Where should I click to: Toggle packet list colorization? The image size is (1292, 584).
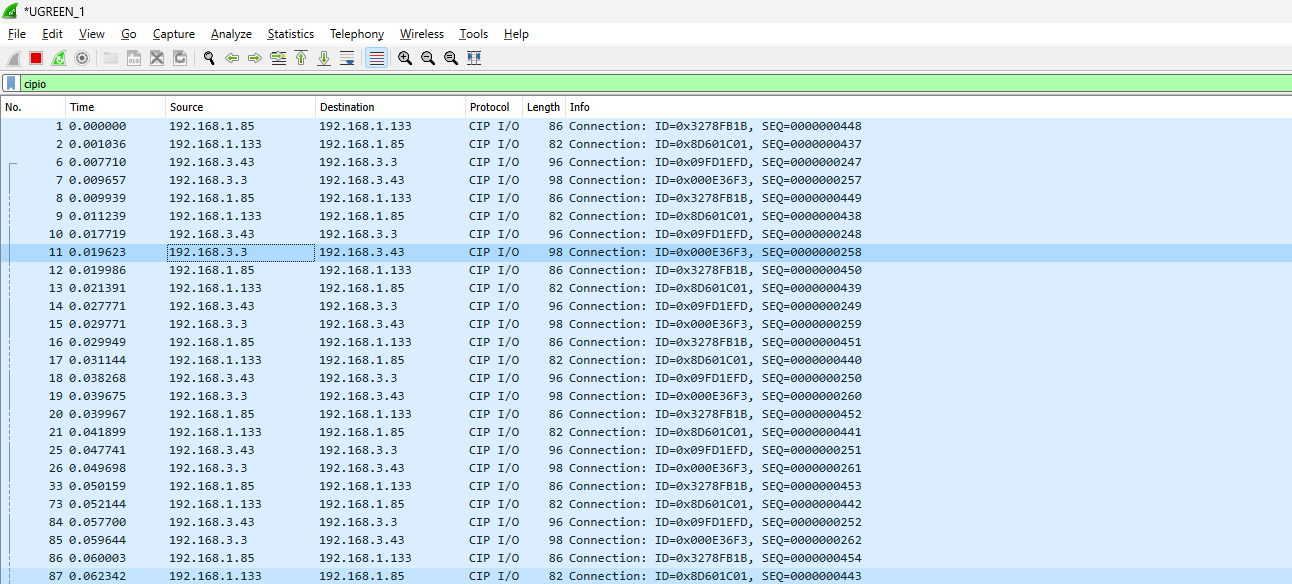click(376, 58)
